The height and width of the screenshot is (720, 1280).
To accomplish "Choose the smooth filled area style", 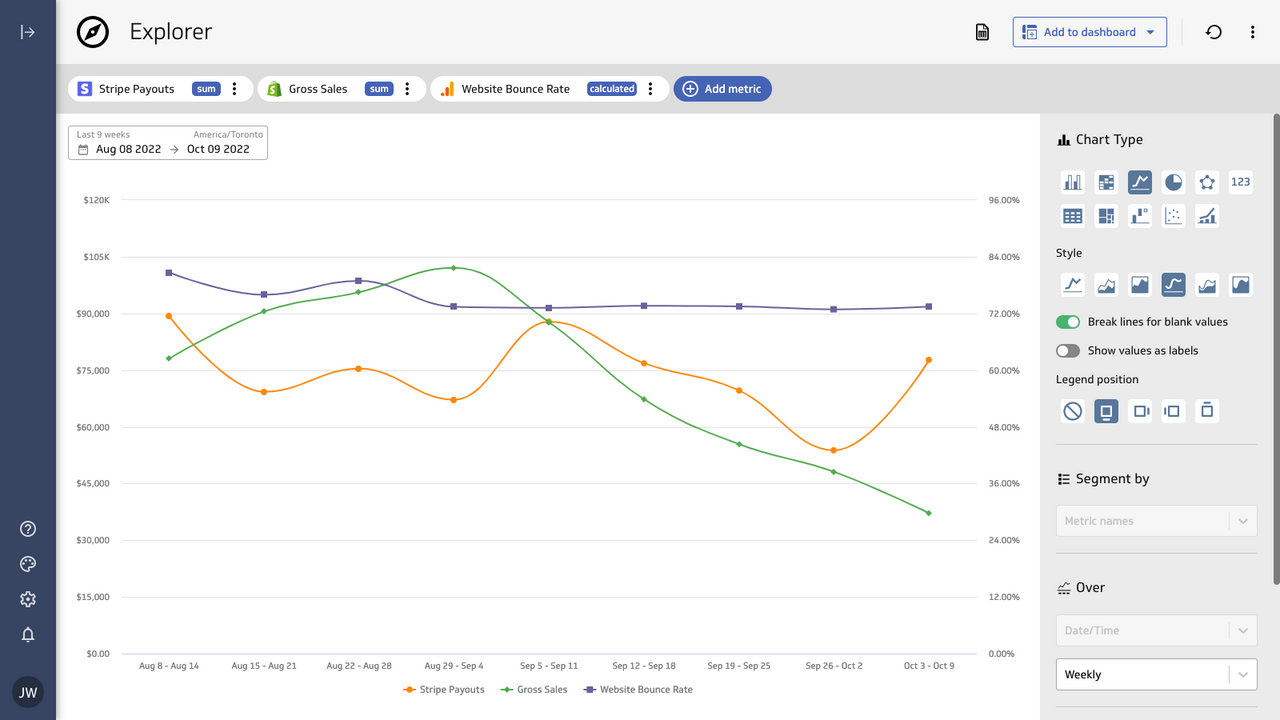I will (x=1241, y=285).
